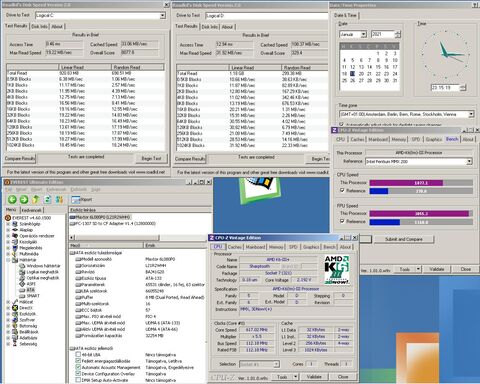
Task: Expand Számítógép tree node
Action: pos(8,224)
